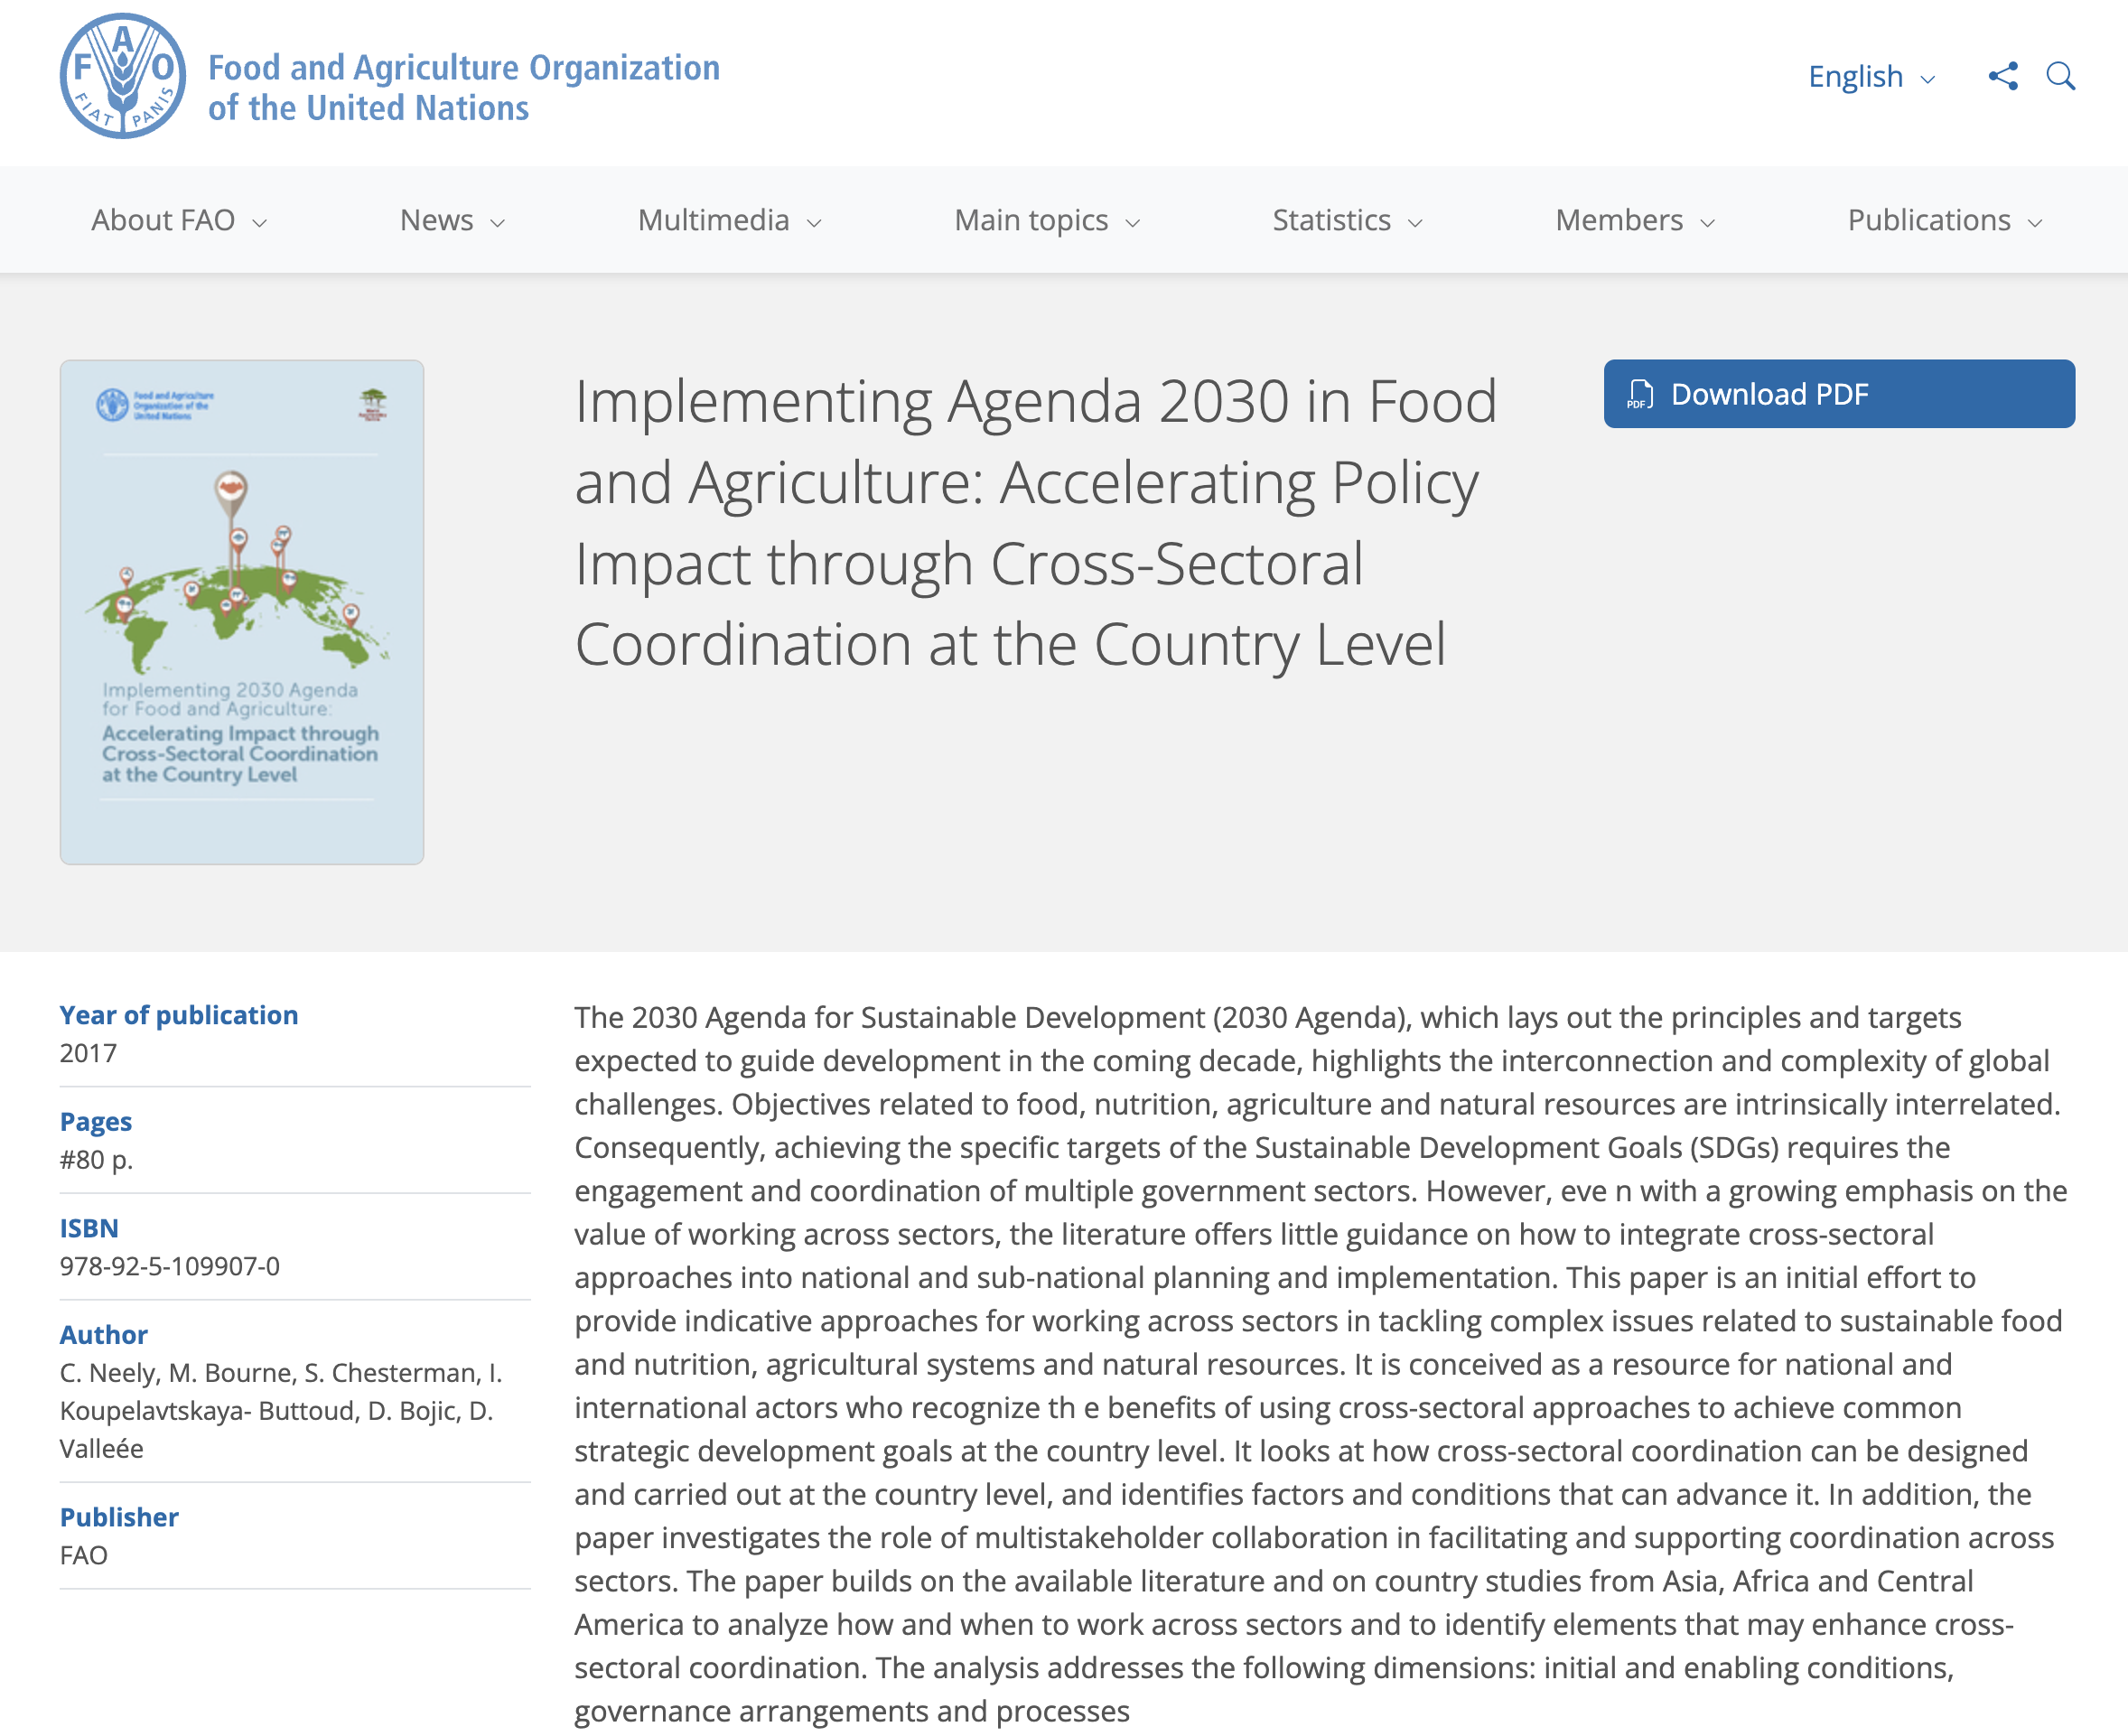The width and height of the screenshot is (2128, 1736).
Task: Click the abstract paragraph starting The 2030 Agenda
Action: (x=1320, y=1364)
